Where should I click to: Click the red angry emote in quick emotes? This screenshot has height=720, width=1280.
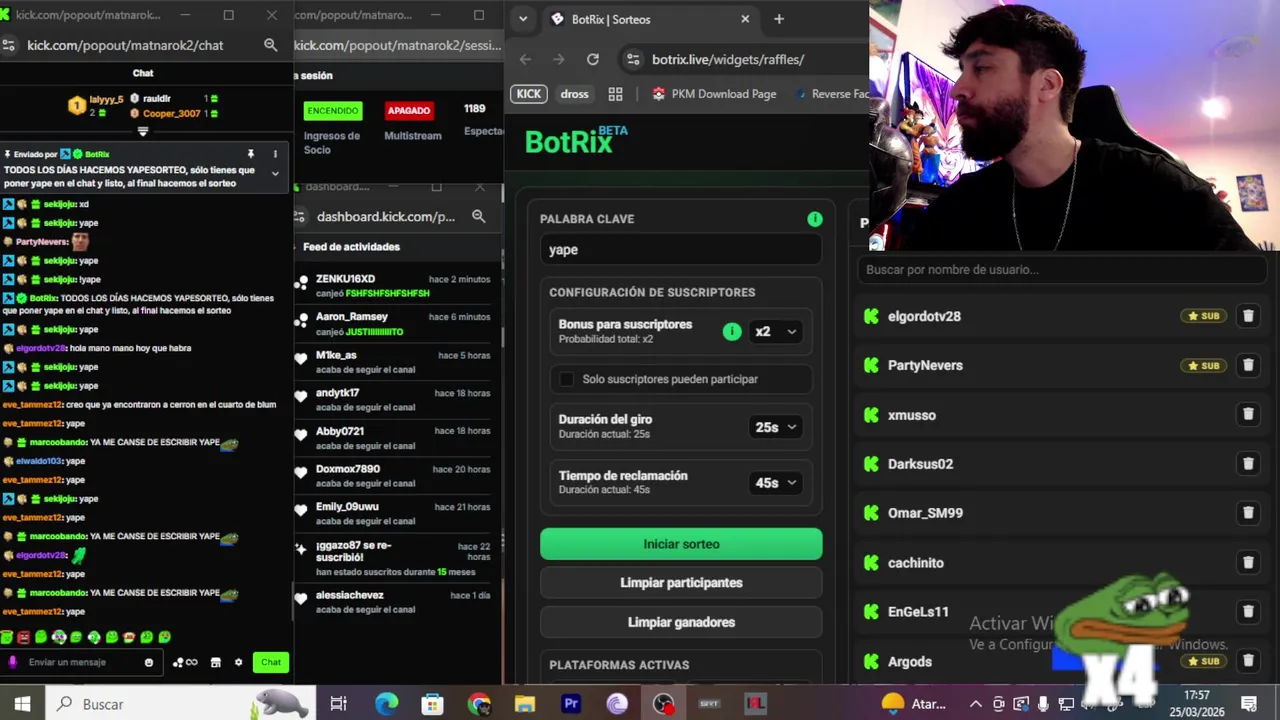click(x=24, y=637)
